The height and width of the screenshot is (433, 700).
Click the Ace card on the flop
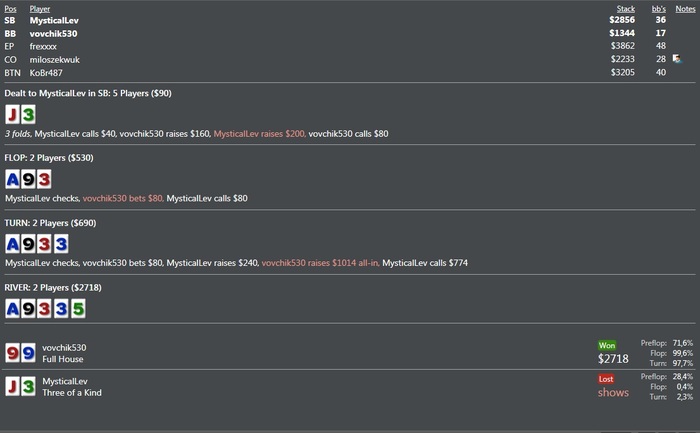[12, 179]
